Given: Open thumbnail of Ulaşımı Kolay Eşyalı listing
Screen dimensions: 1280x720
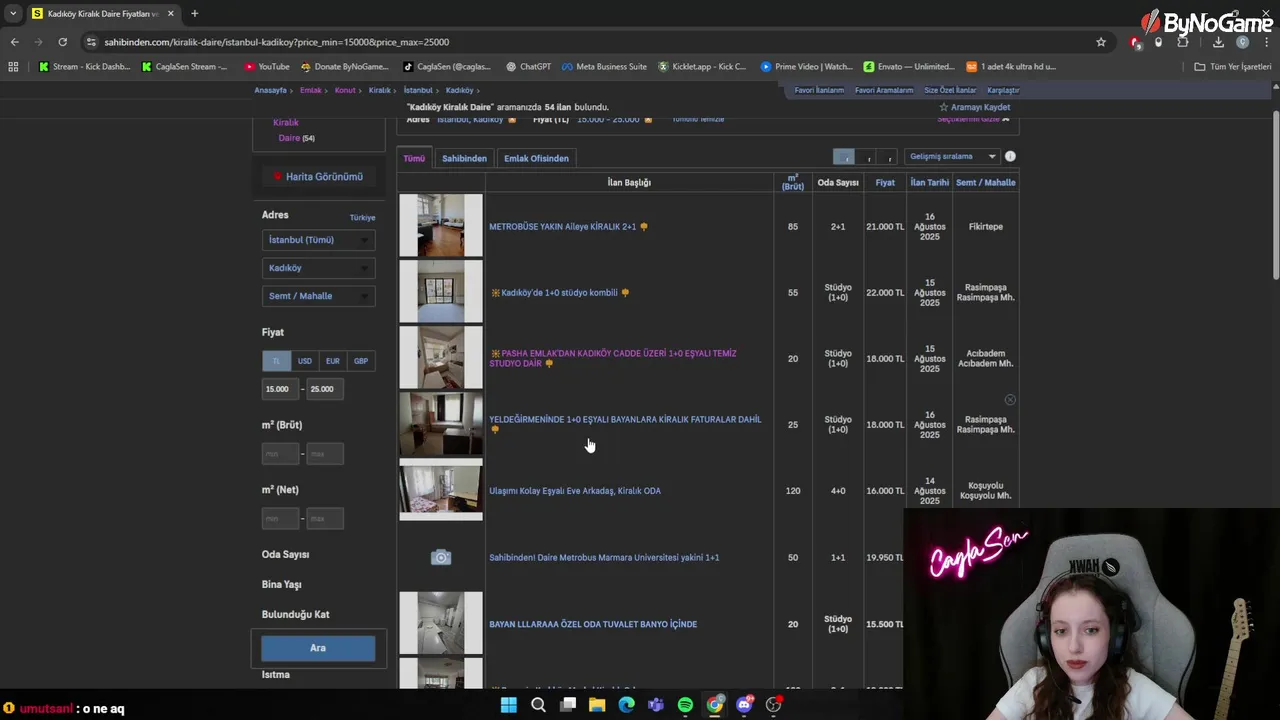Looking at the screenshot, I should coord(441,490).
